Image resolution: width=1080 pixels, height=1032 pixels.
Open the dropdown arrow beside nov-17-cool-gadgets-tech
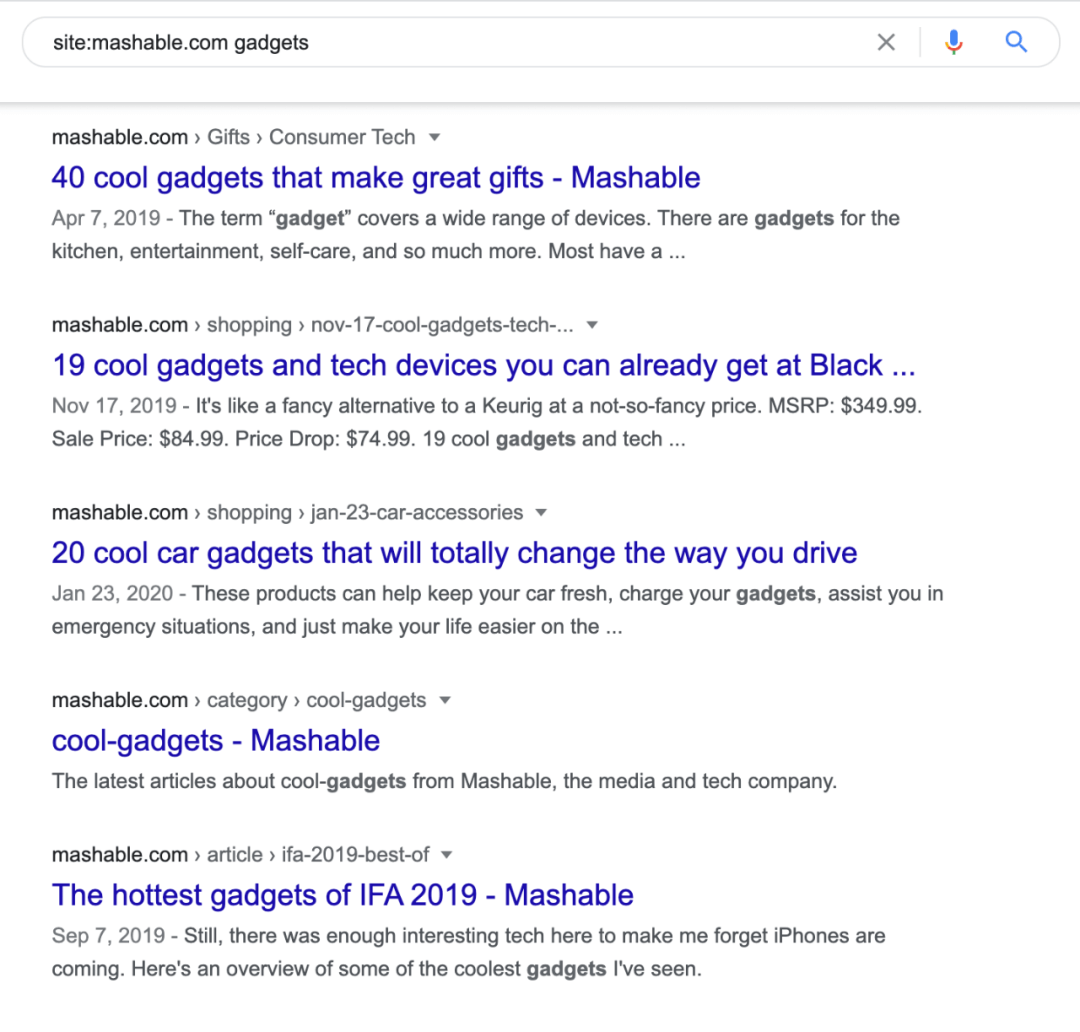(592, 325)
